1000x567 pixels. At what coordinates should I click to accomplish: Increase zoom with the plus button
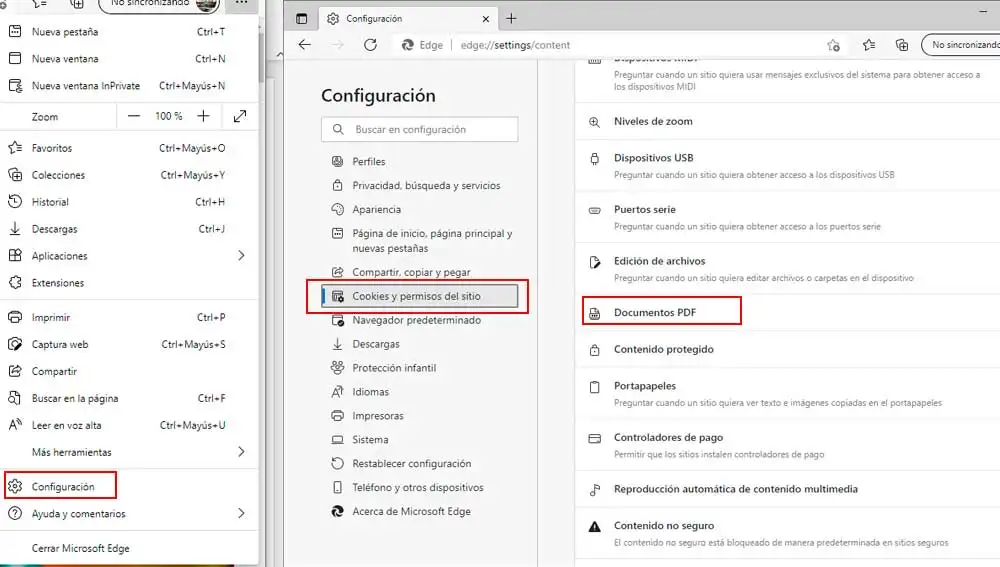point(203,116)
